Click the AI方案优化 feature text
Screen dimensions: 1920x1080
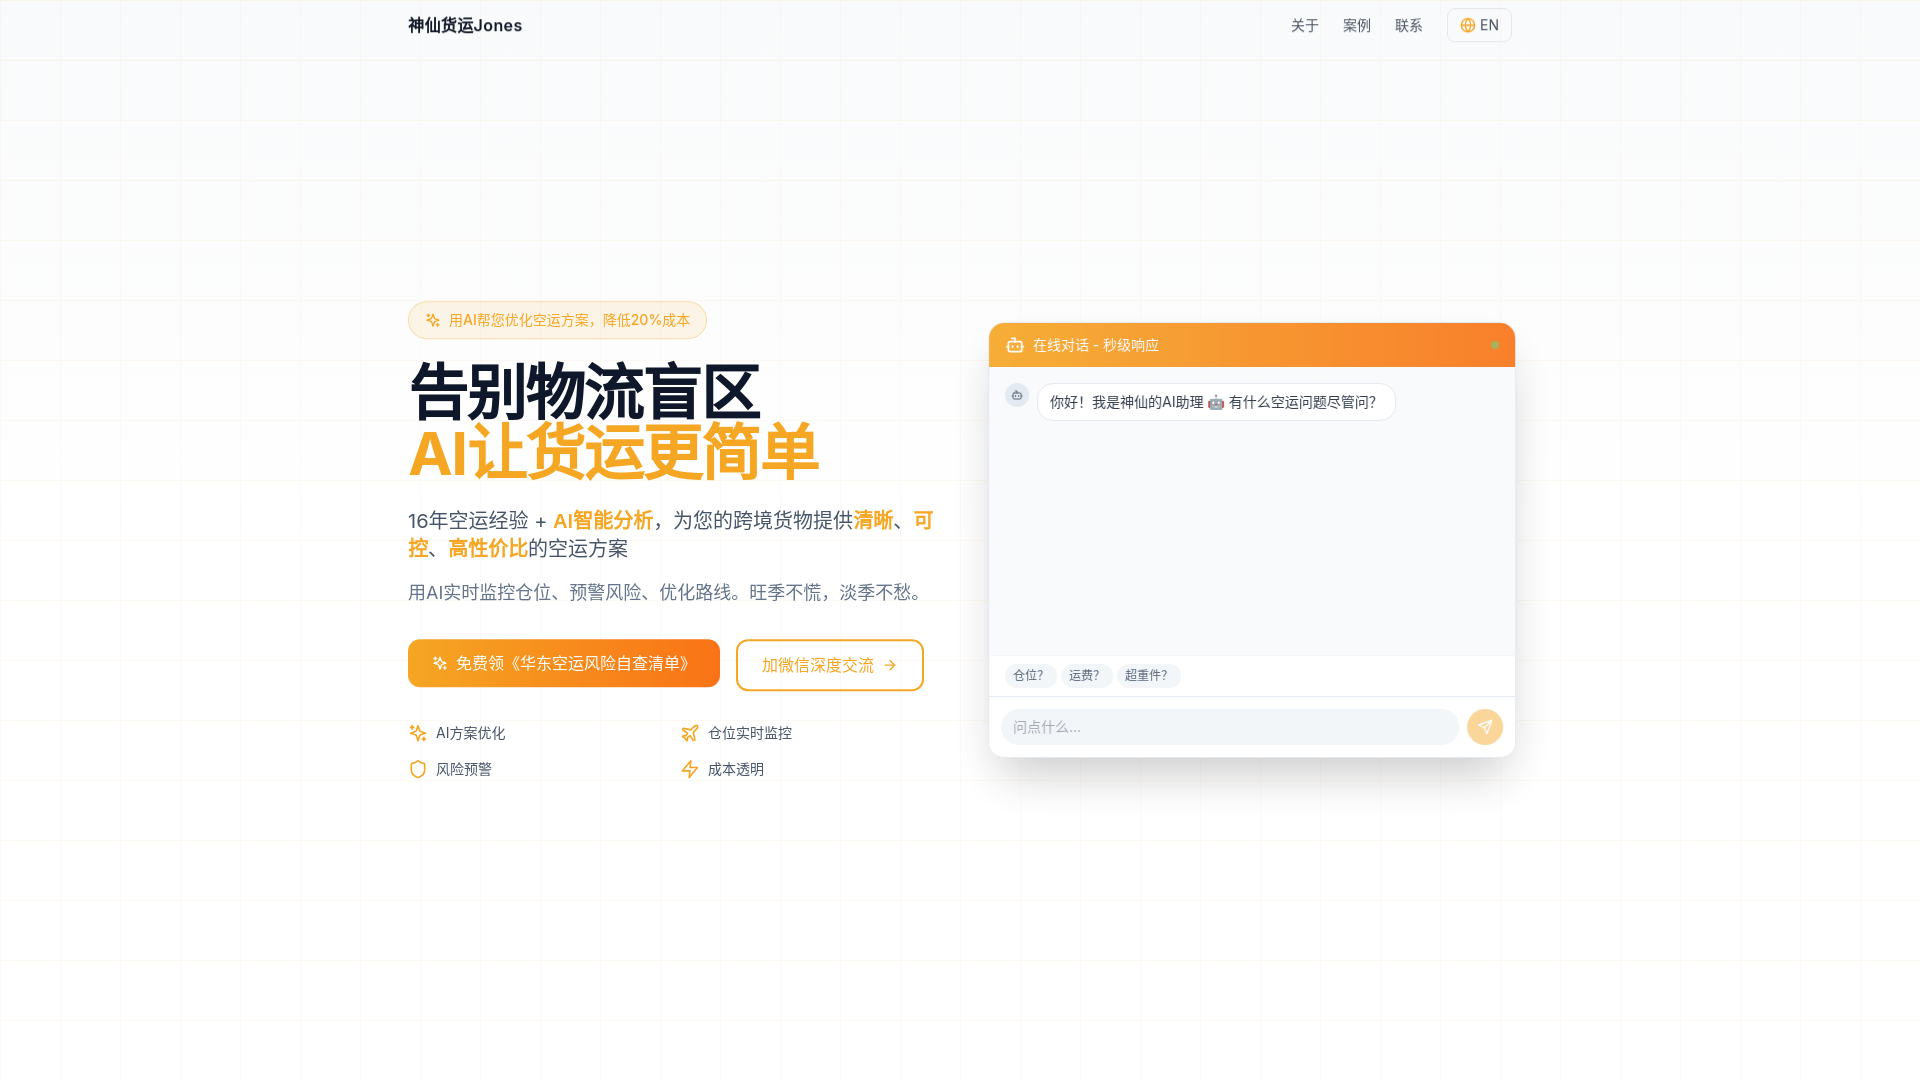(470, 733)
